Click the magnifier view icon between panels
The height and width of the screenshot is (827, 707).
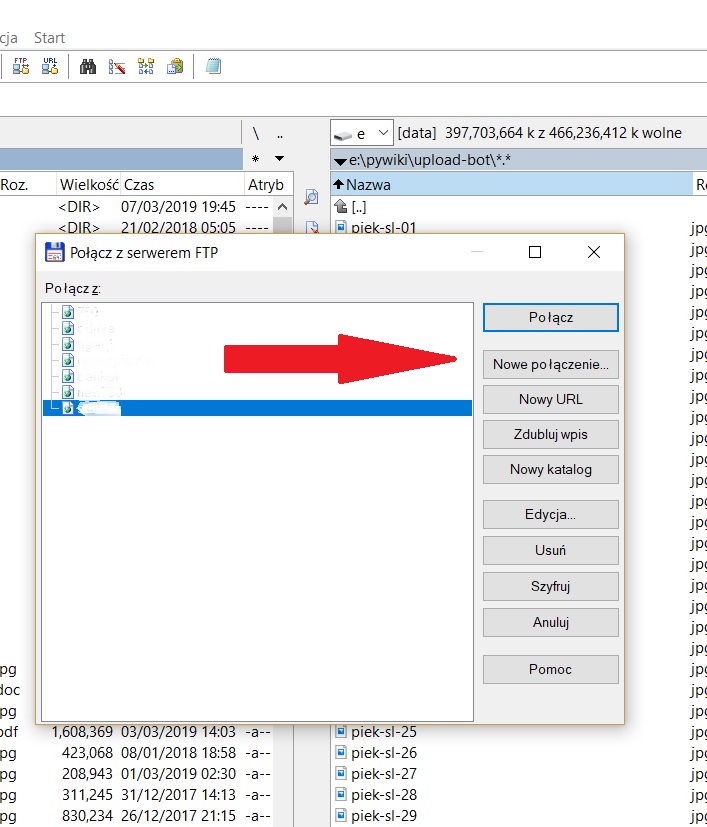tap(311, 197)
